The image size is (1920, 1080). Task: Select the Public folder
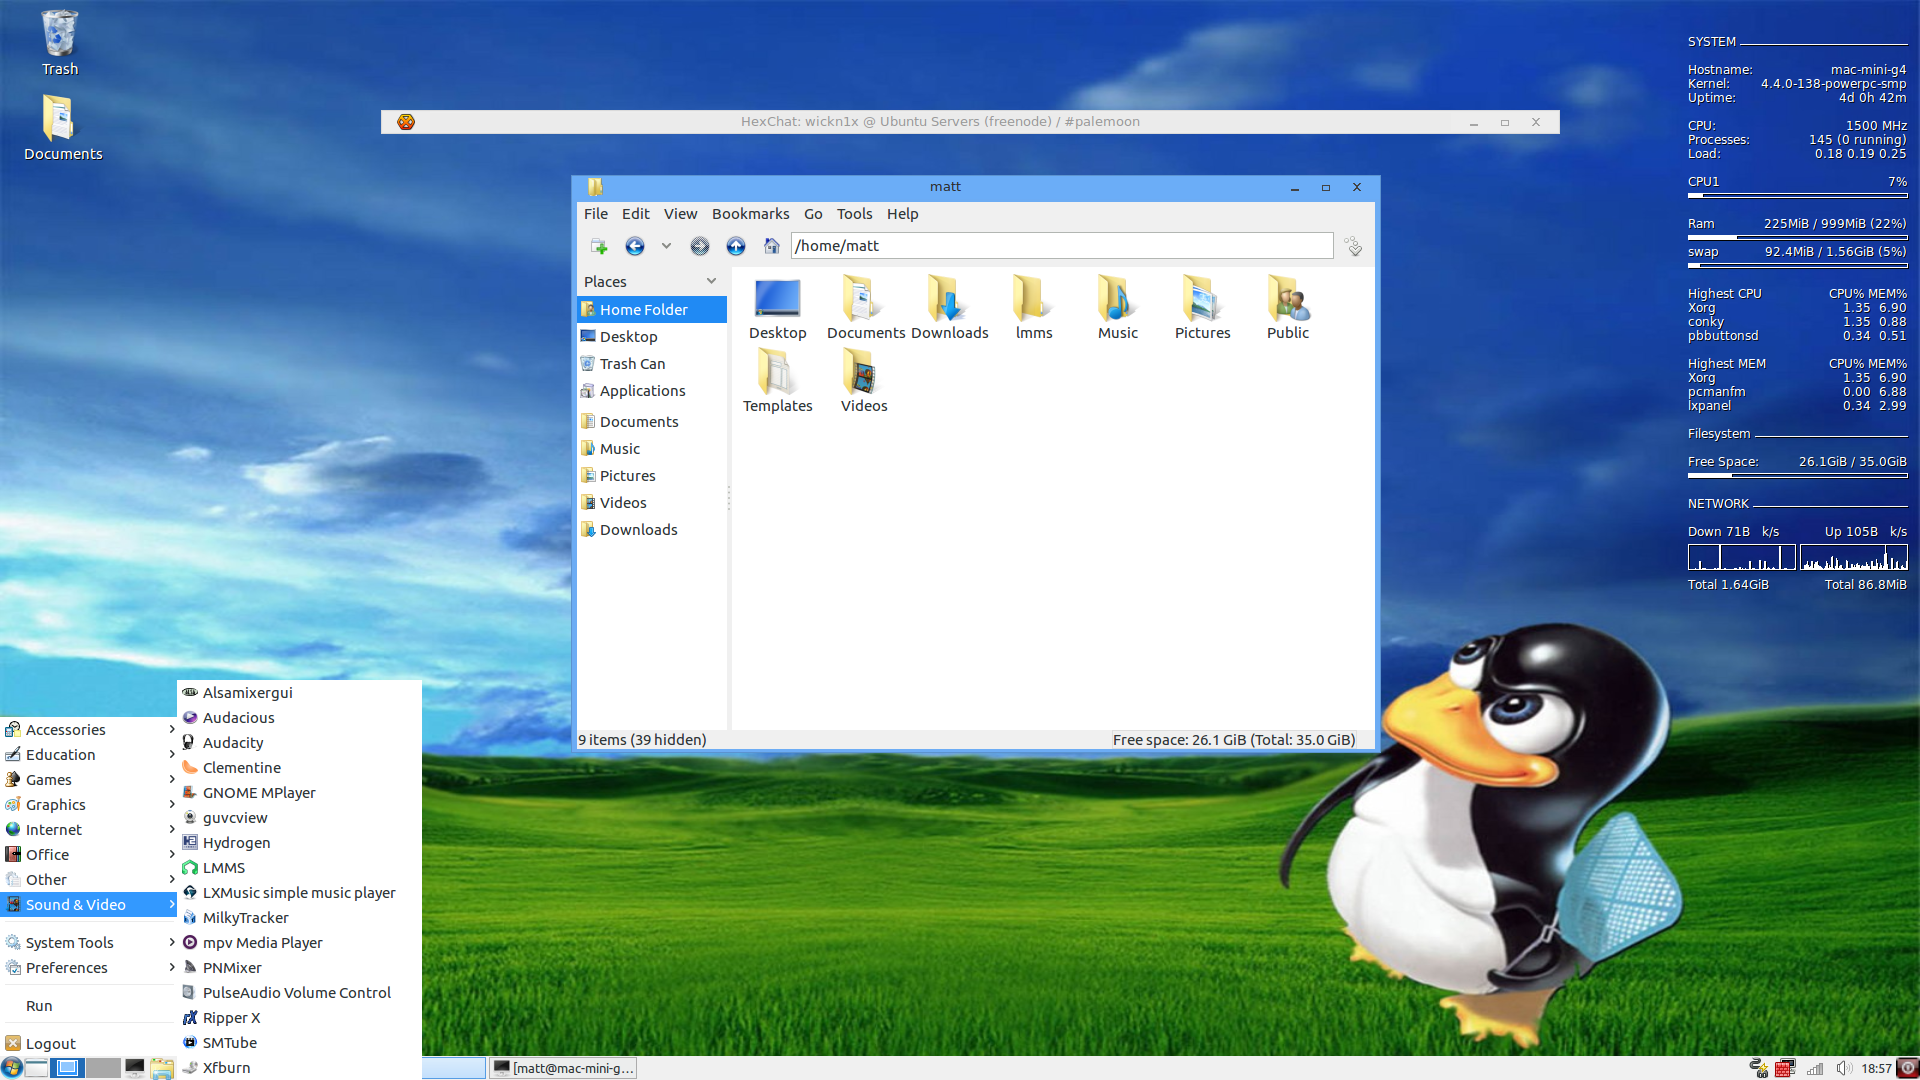(x=1287, y=309)
